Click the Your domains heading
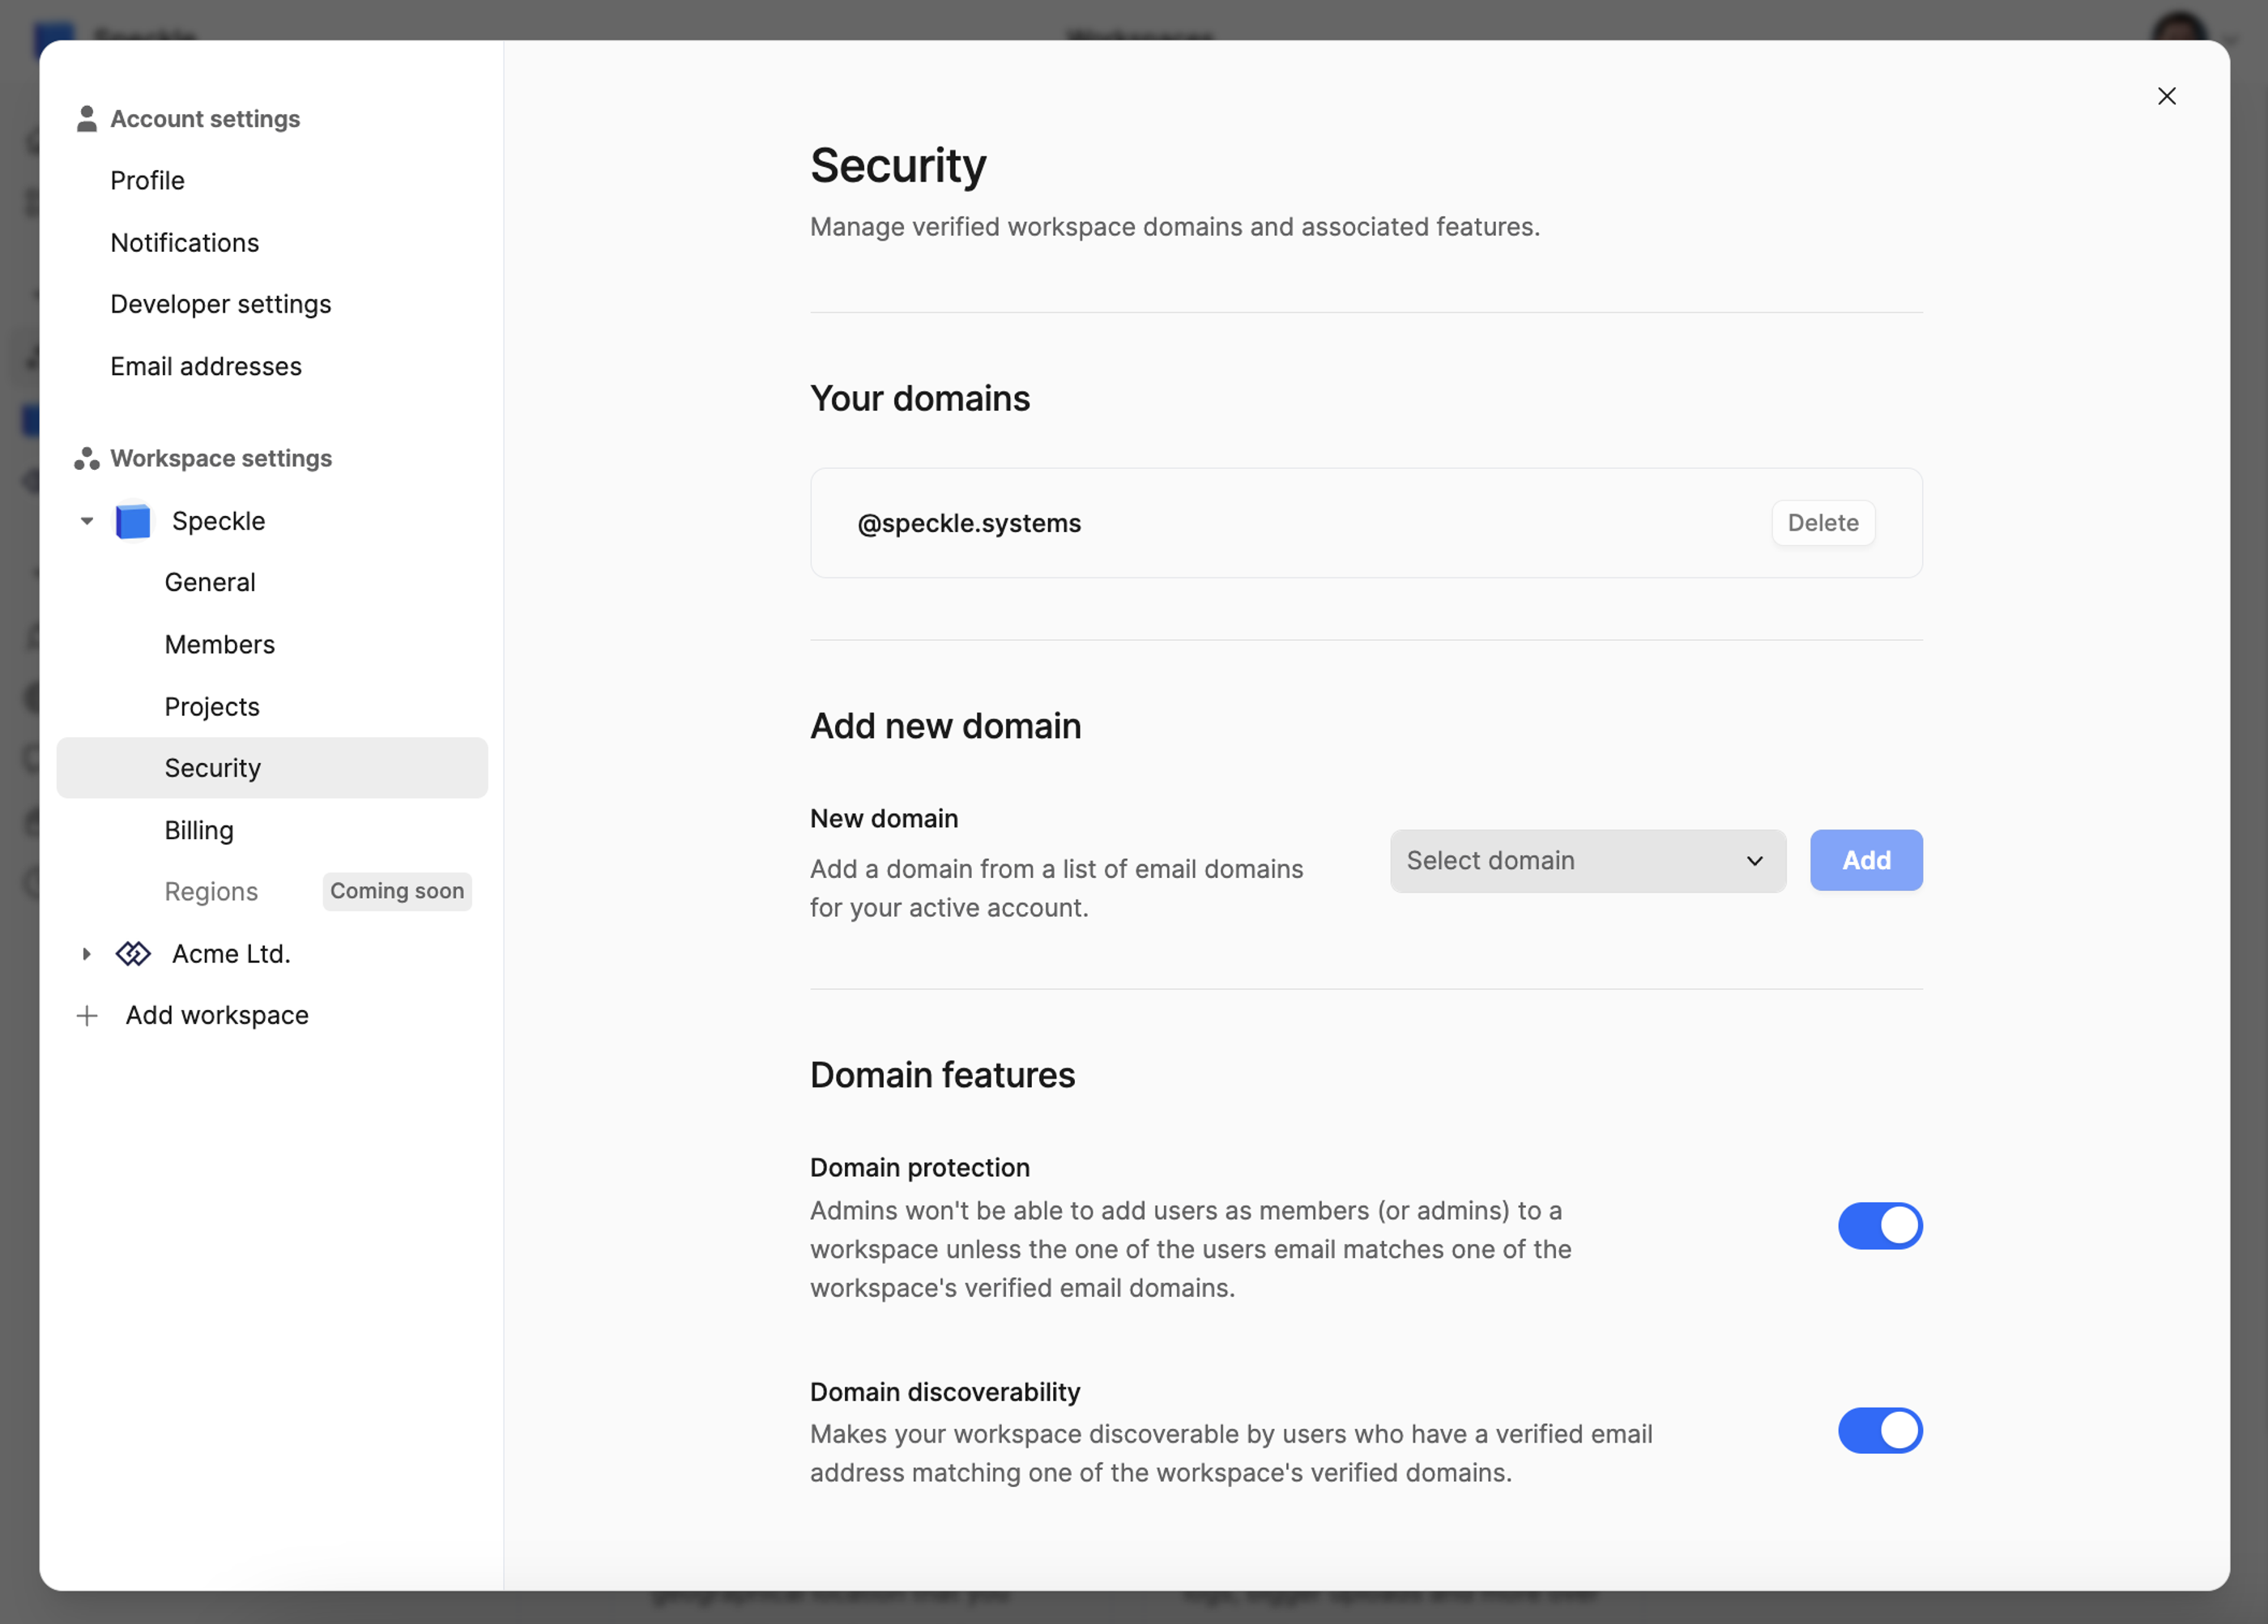2268x1624 pixels. click(920, 398)
